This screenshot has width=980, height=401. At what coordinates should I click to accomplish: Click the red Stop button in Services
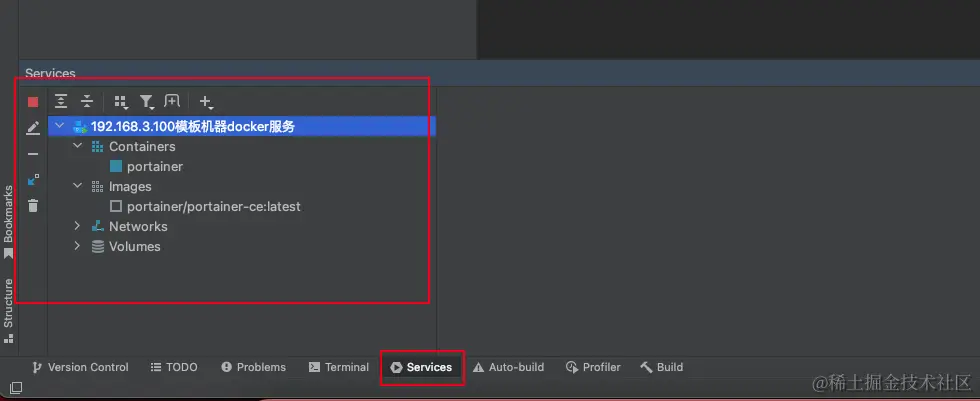tap(33, 102)
